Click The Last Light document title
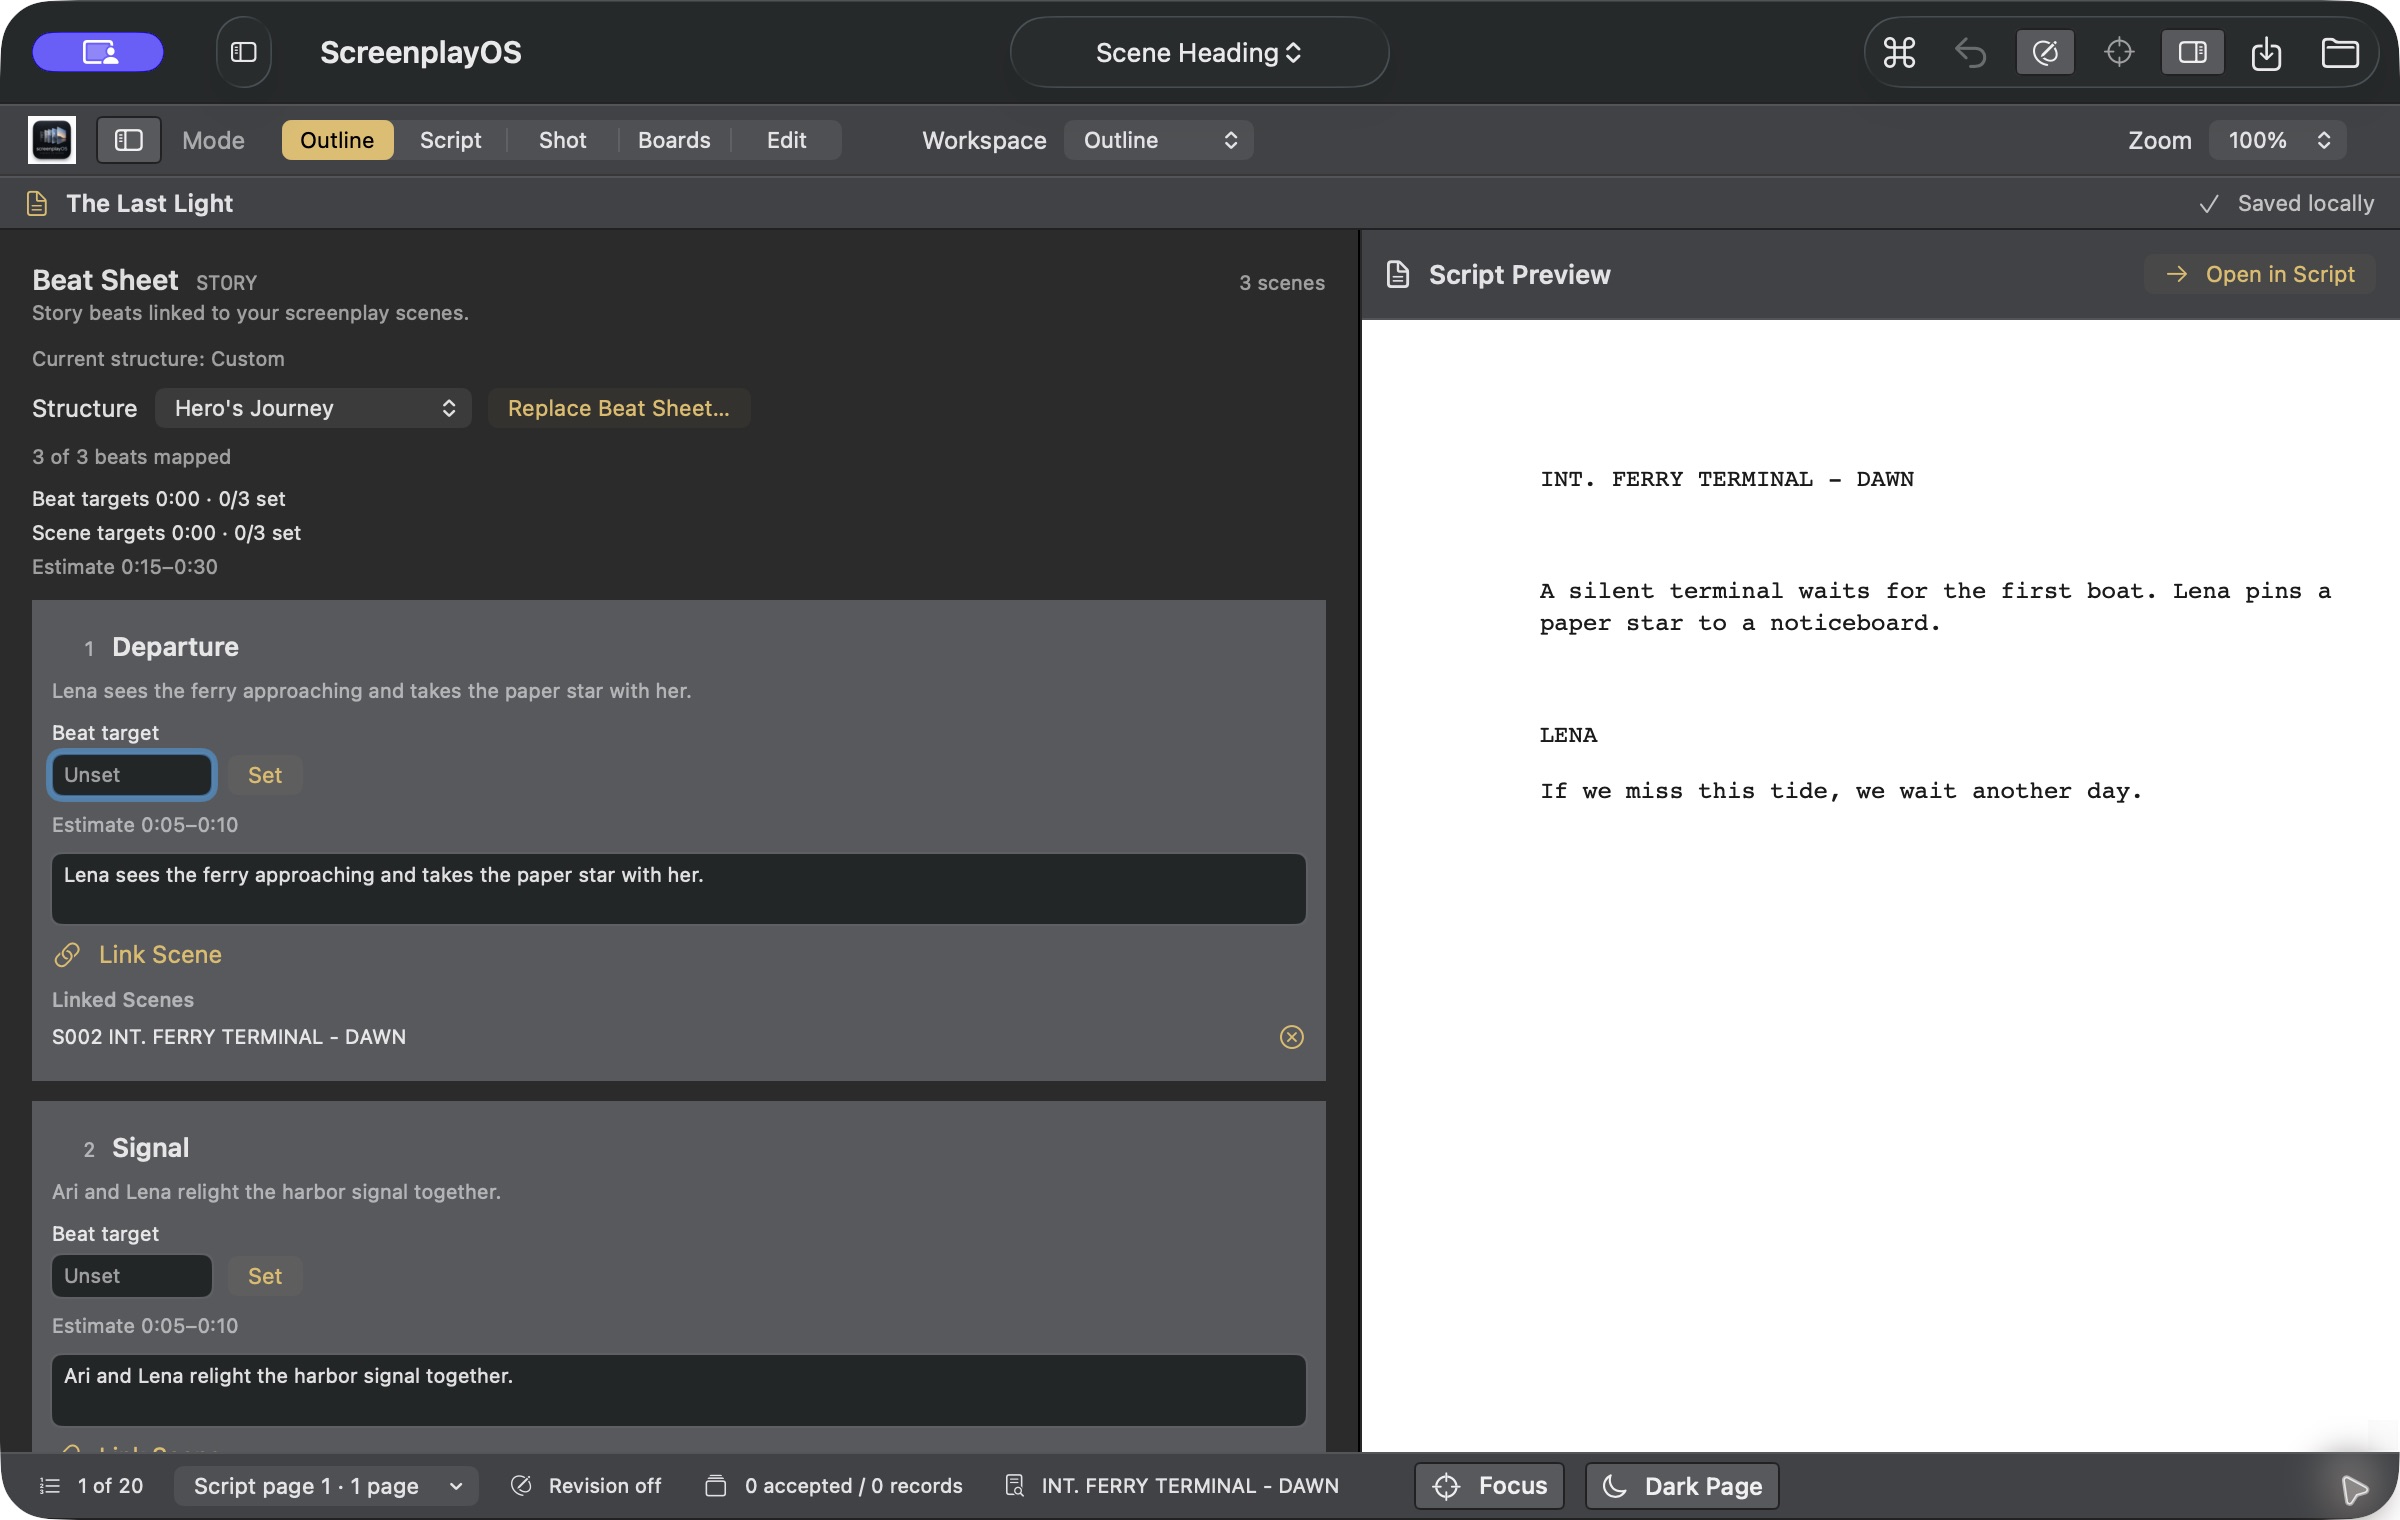This screenshot has width=2400, height=1520. (x=149, y=203)
